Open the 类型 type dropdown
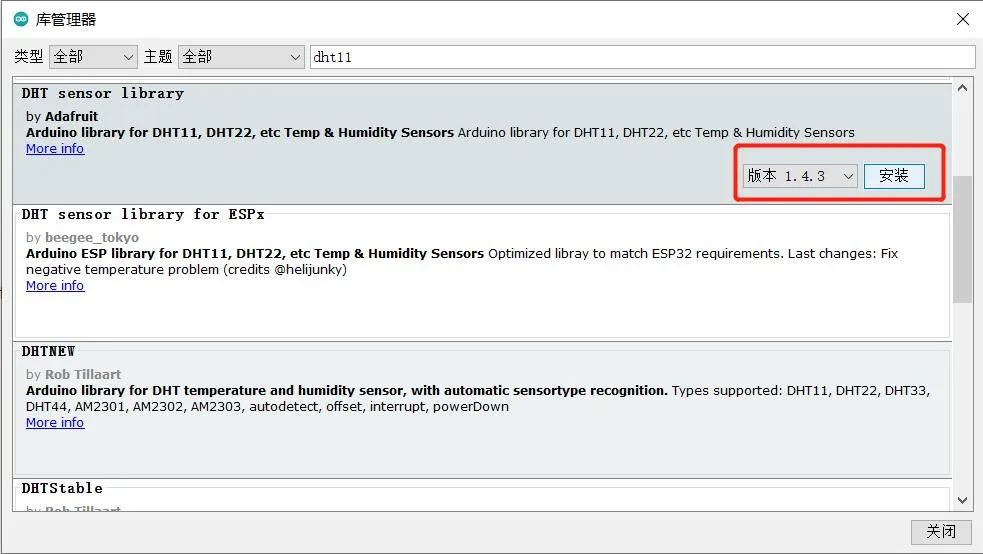The height and width of the screenshot is (554, 983). point(93,57)
